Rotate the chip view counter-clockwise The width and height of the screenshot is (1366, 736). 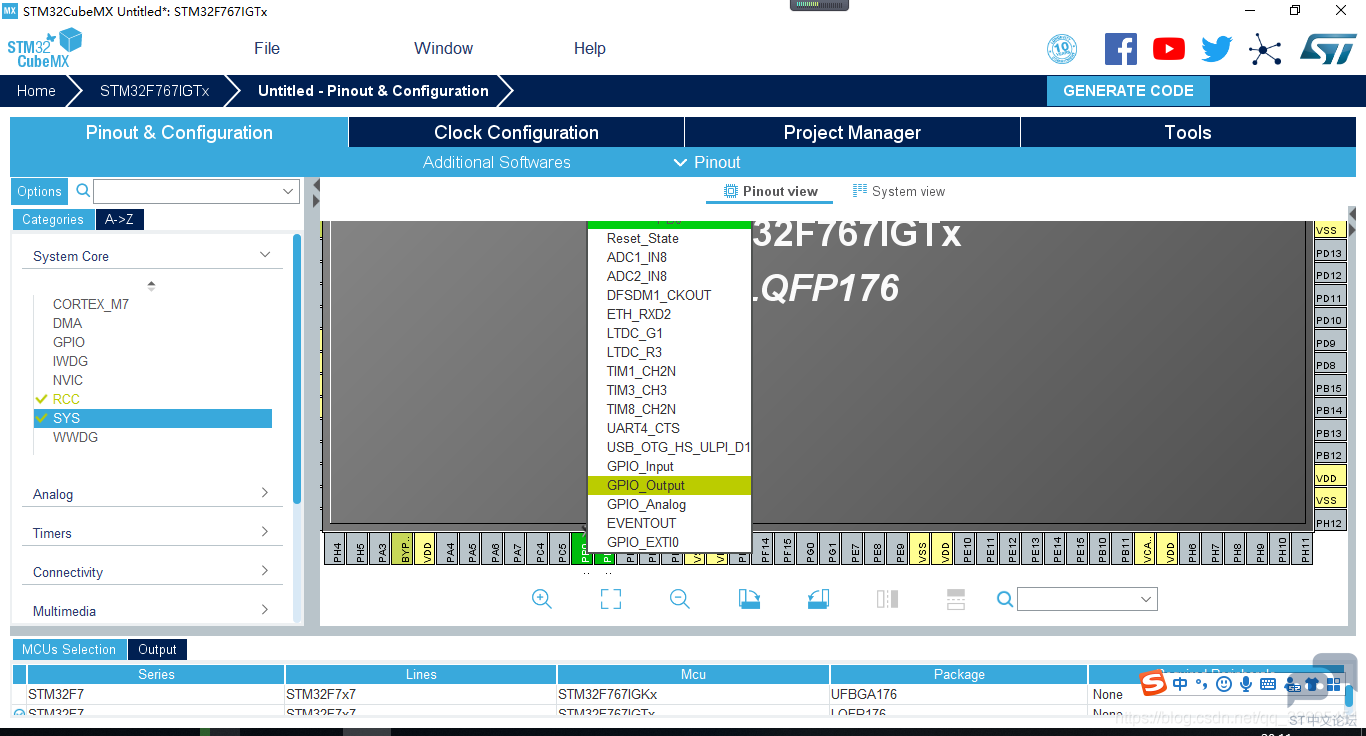[x=818, y=599]
